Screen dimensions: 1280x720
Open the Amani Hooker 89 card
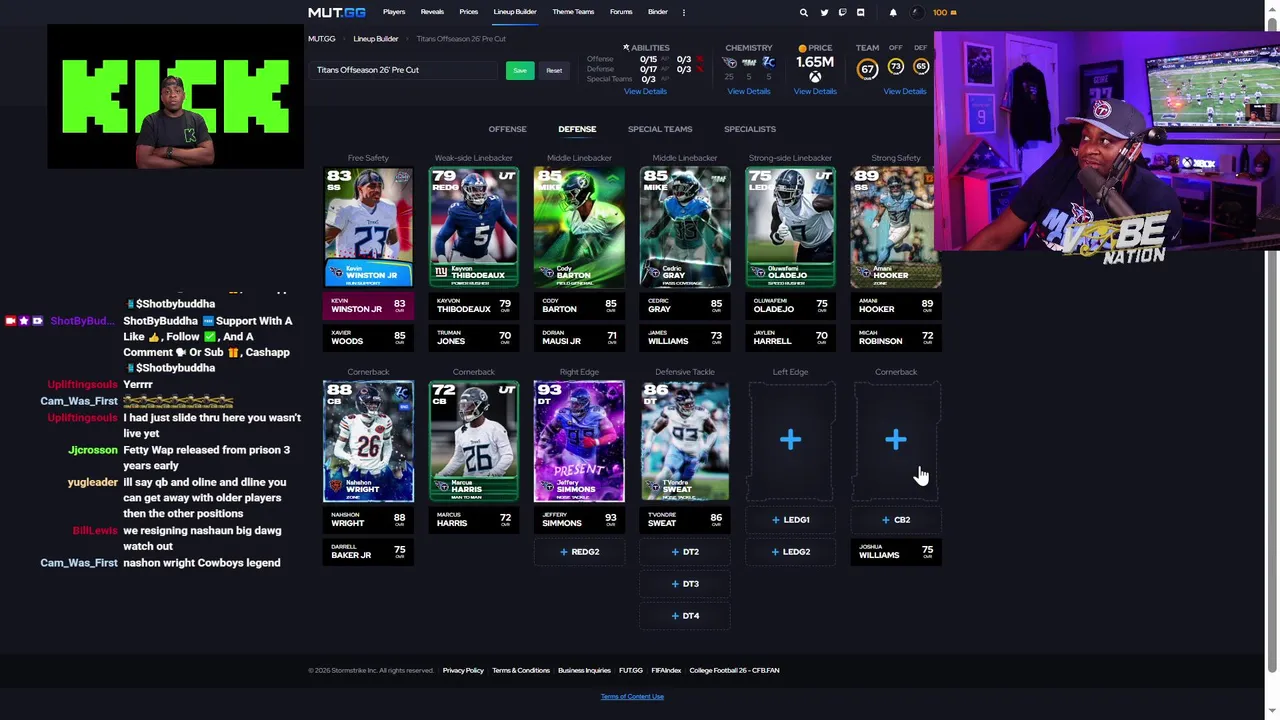[895, 227]
